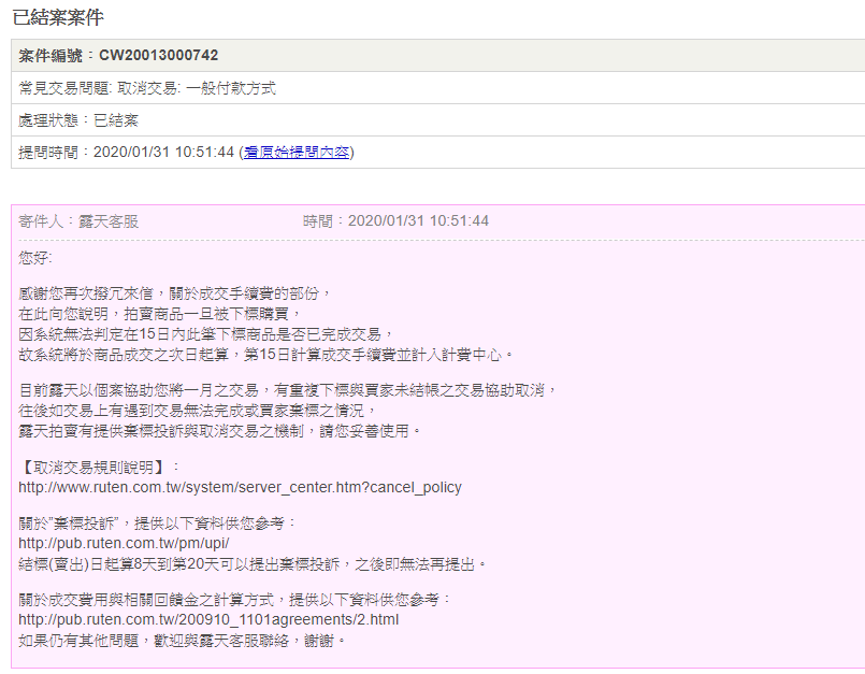Click the 提問時間 2020/01/31 10:51:44 text
Viewport: 865px width, 674px height.
pyautogui.click(x=126, y=152)
